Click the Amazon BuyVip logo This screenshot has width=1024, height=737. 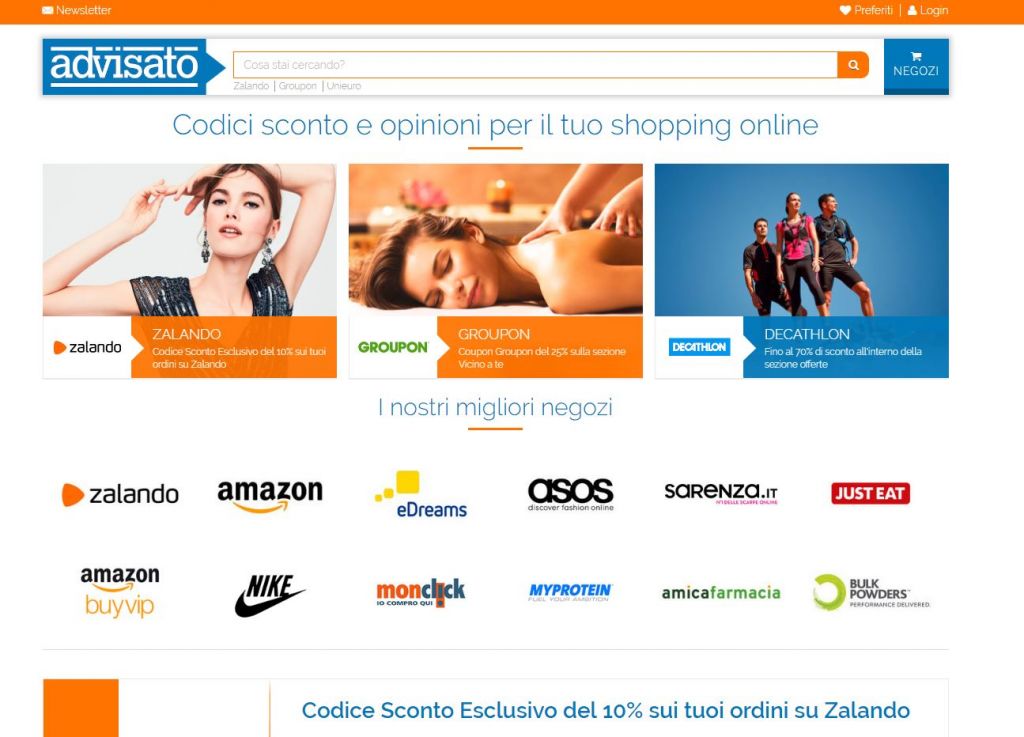coord(120,592)
